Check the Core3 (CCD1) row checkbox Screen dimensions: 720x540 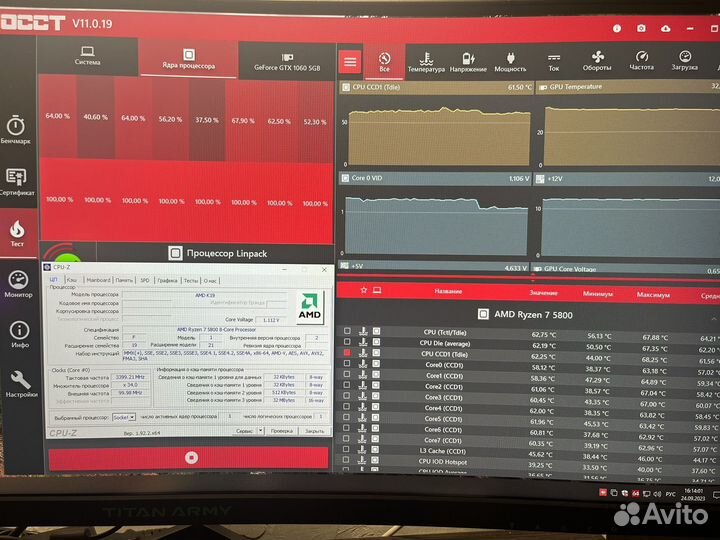coord(347,396)
